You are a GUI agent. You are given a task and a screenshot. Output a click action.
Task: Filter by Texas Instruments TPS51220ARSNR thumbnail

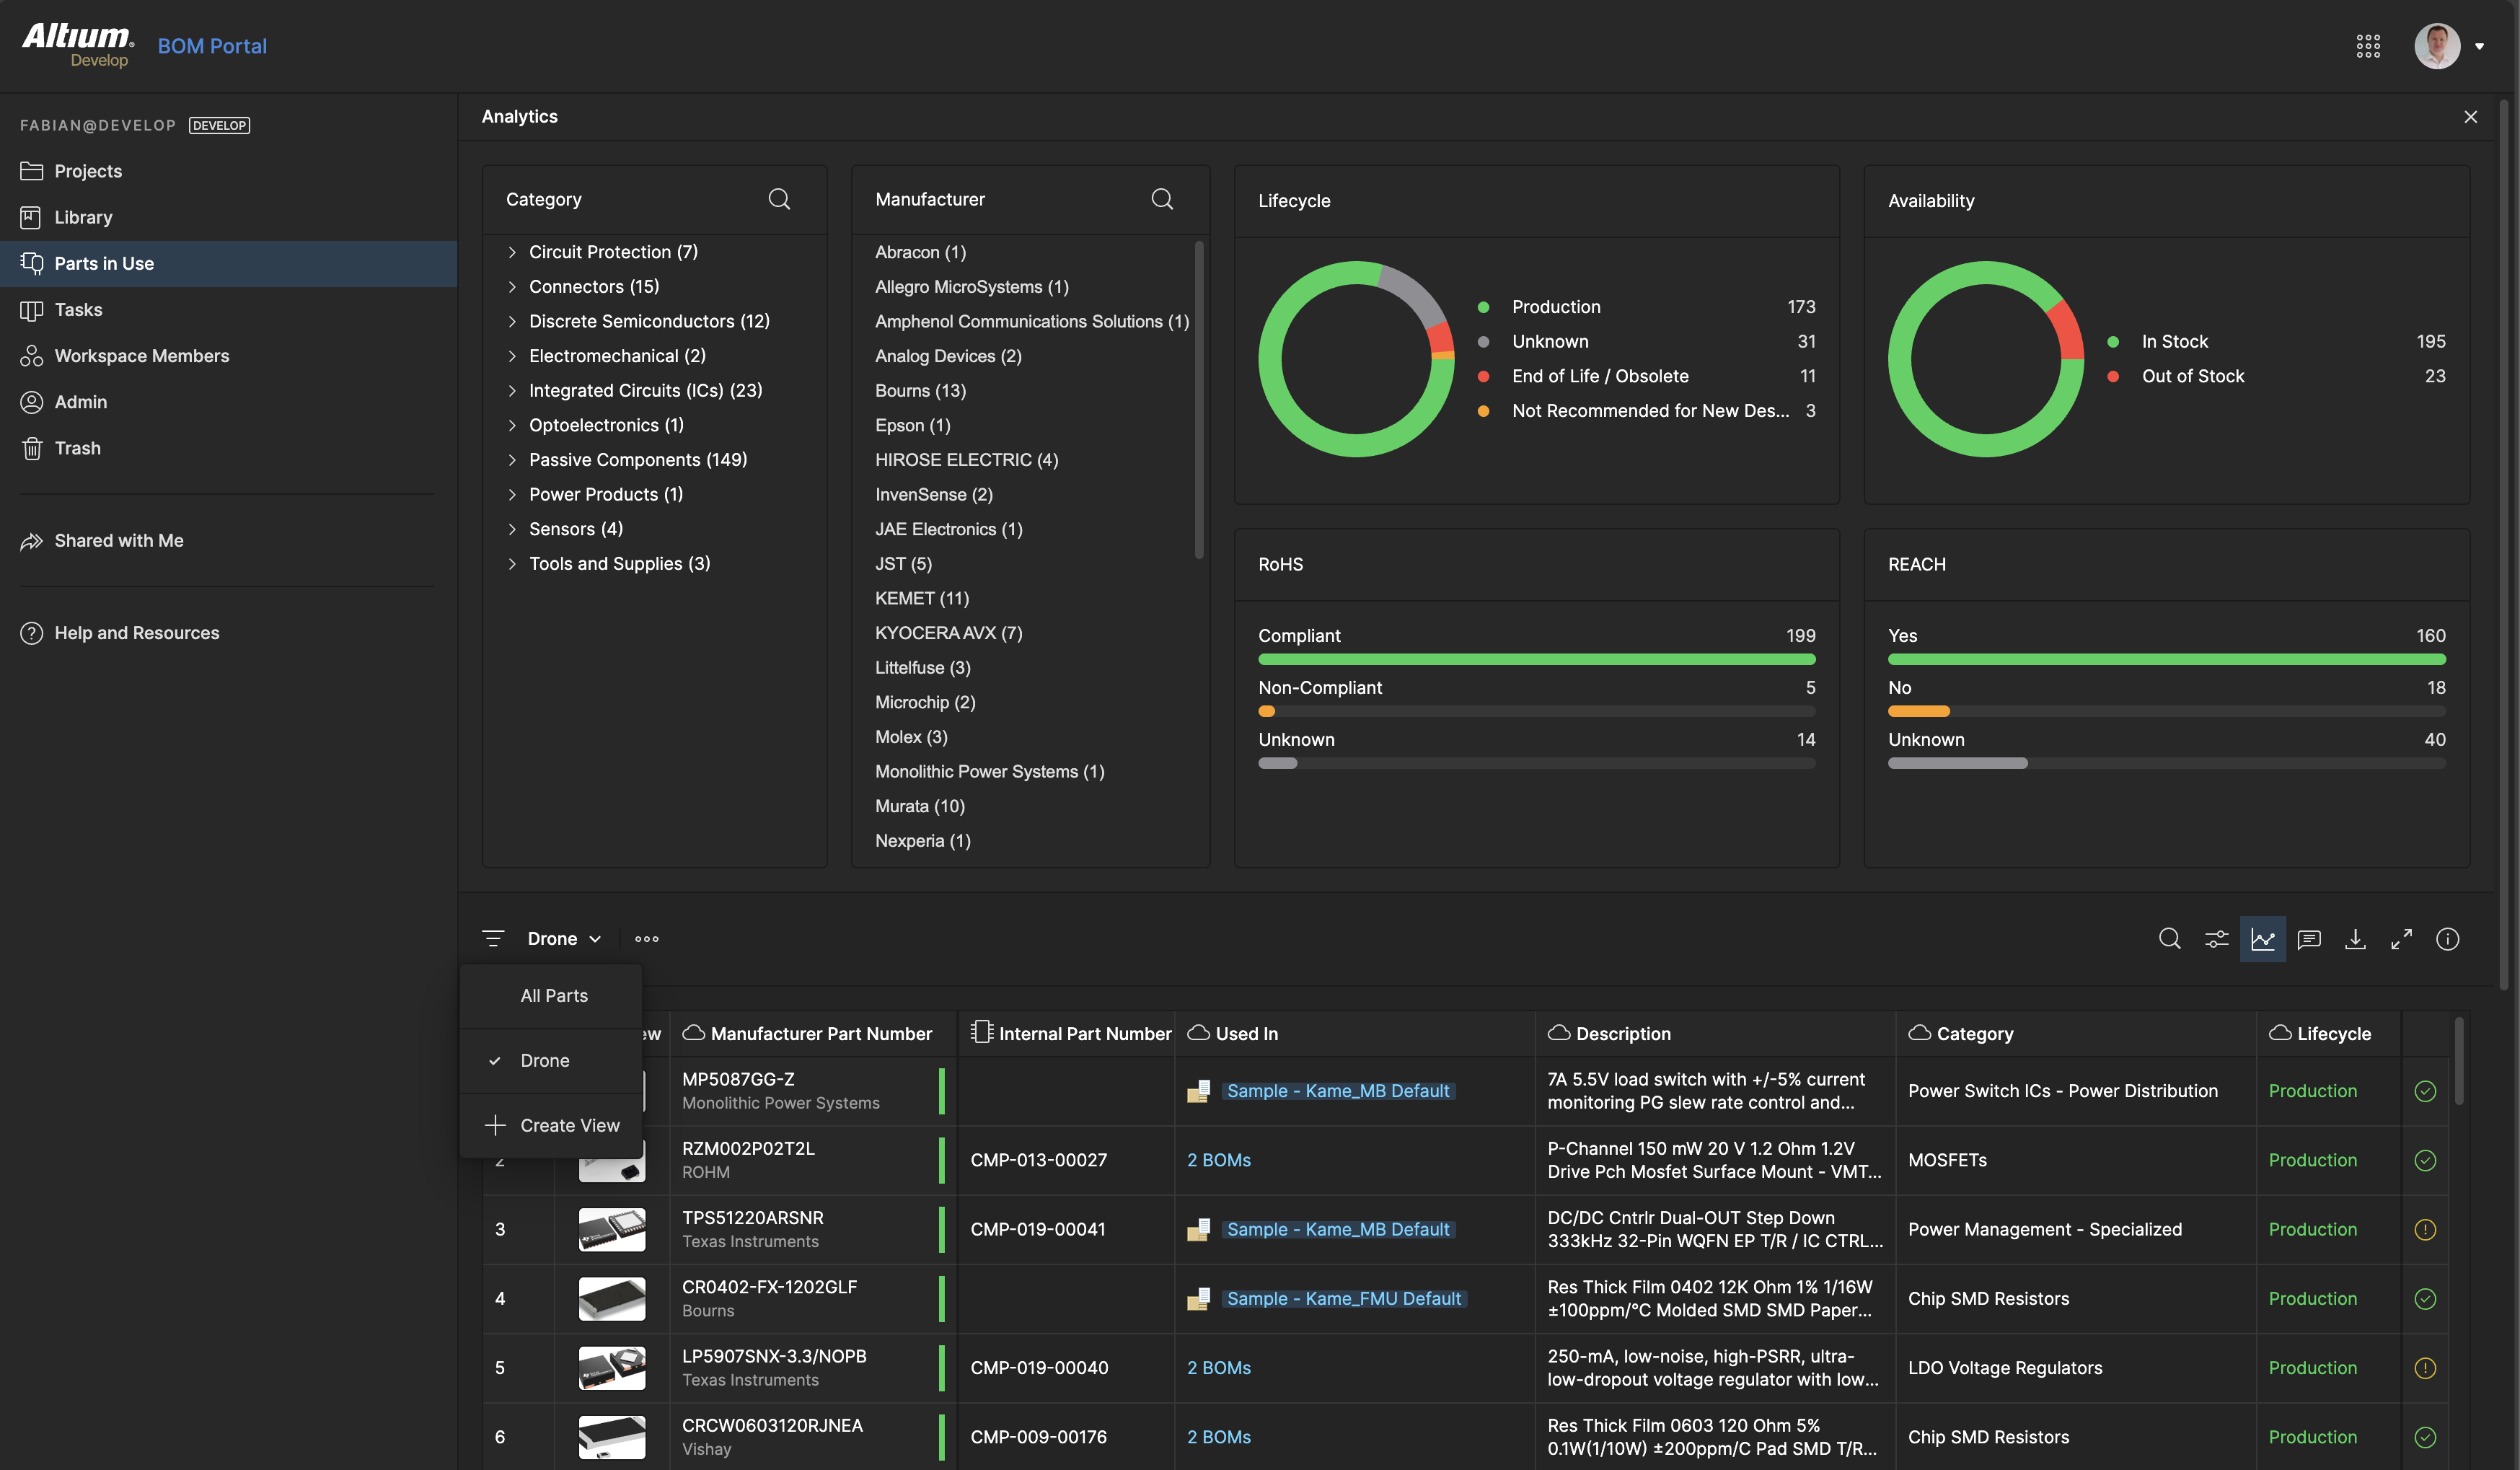pos(611,1229)
